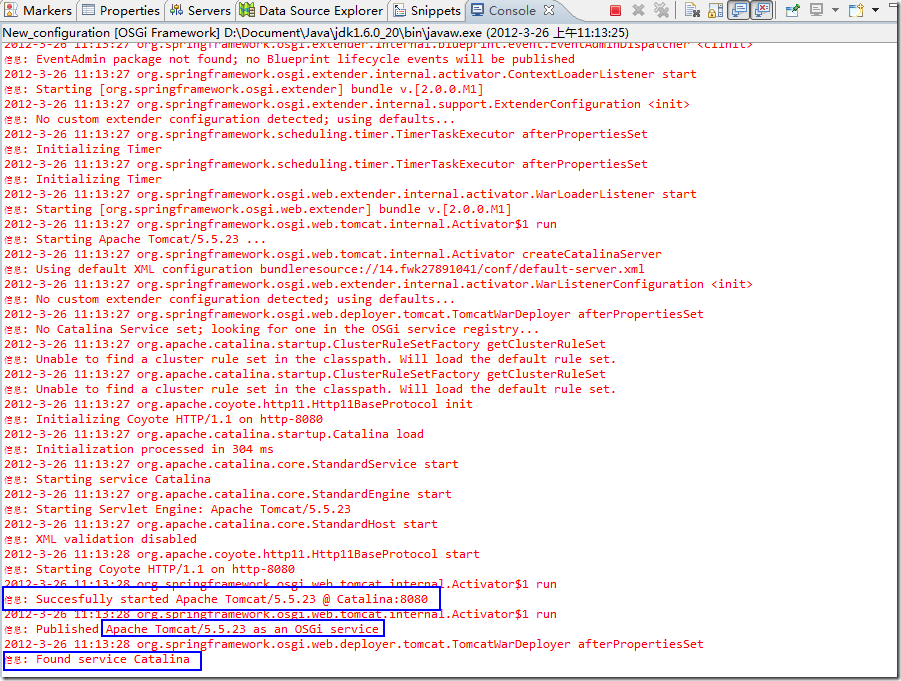Image resolution: width=901 pixels, height=681 pixels.
Task: Remove all terminated launches via double X icon
Action: click(661, 10)
